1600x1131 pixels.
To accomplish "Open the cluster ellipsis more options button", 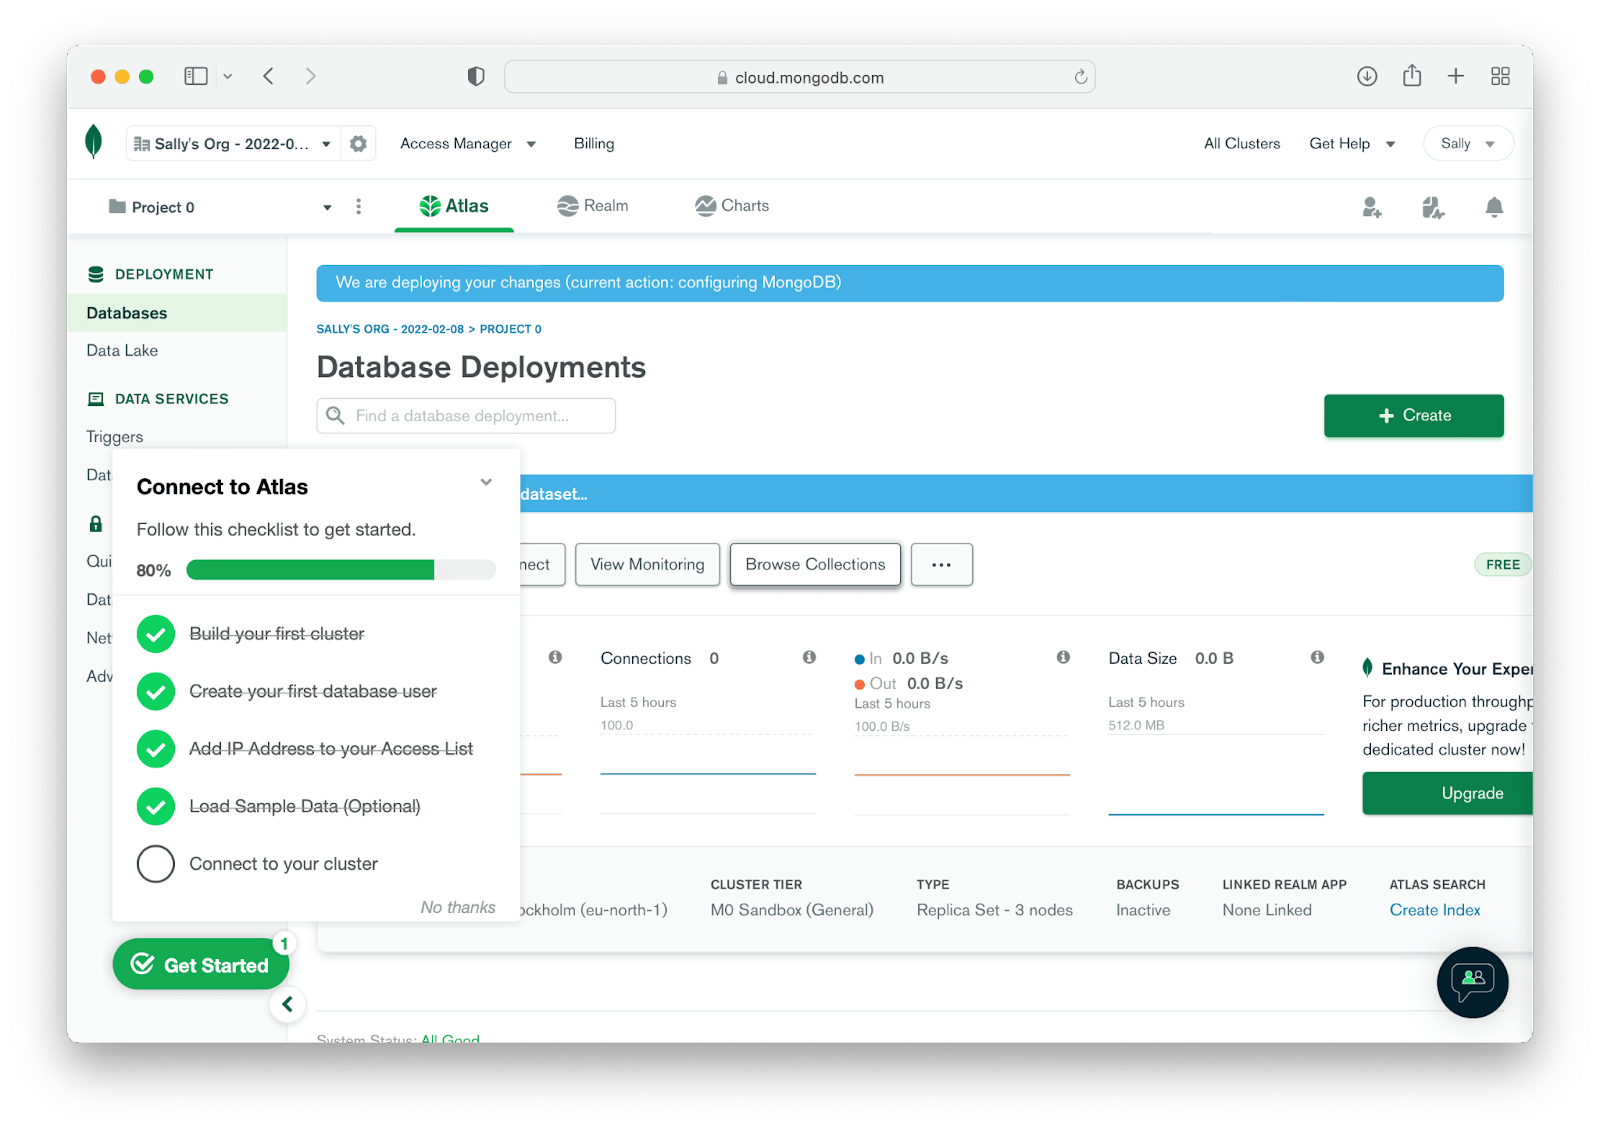I will tap(941, 565).
